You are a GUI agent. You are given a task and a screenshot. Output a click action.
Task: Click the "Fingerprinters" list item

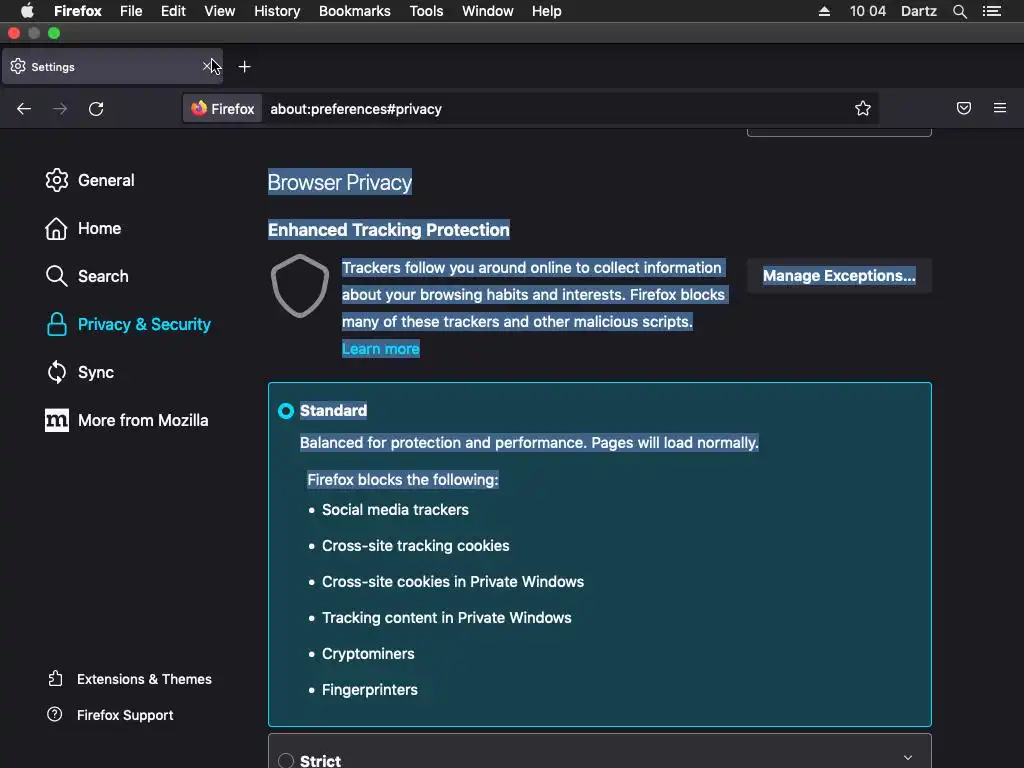(370, 690)
